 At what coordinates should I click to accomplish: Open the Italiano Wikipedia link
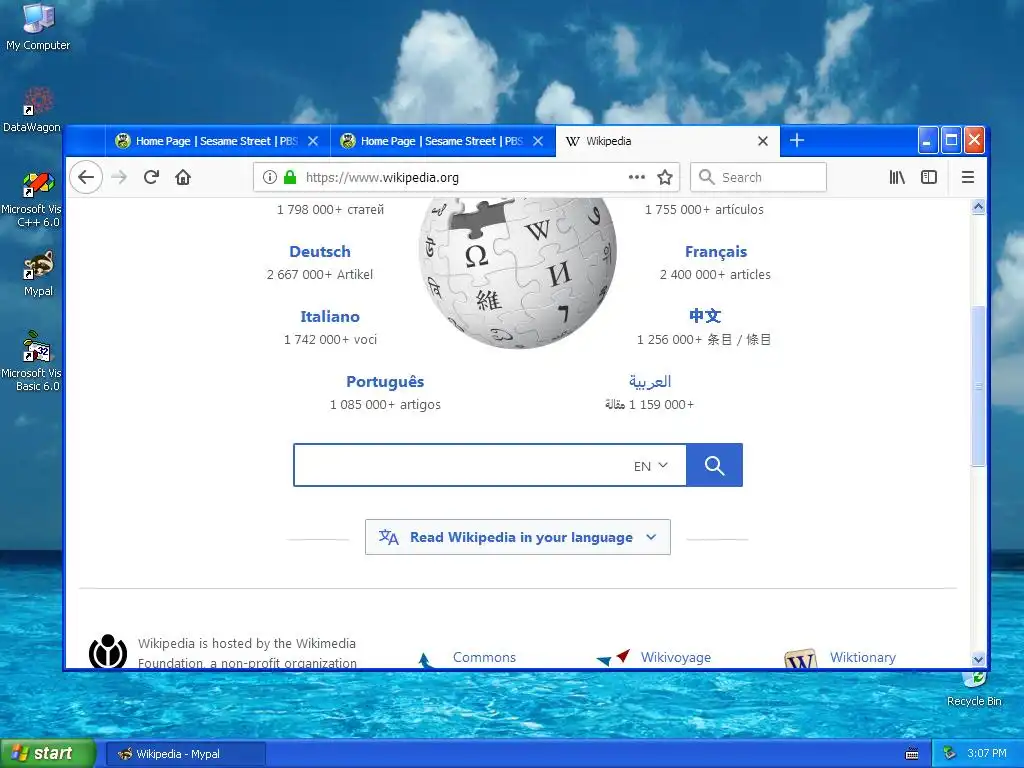point(330,317)
